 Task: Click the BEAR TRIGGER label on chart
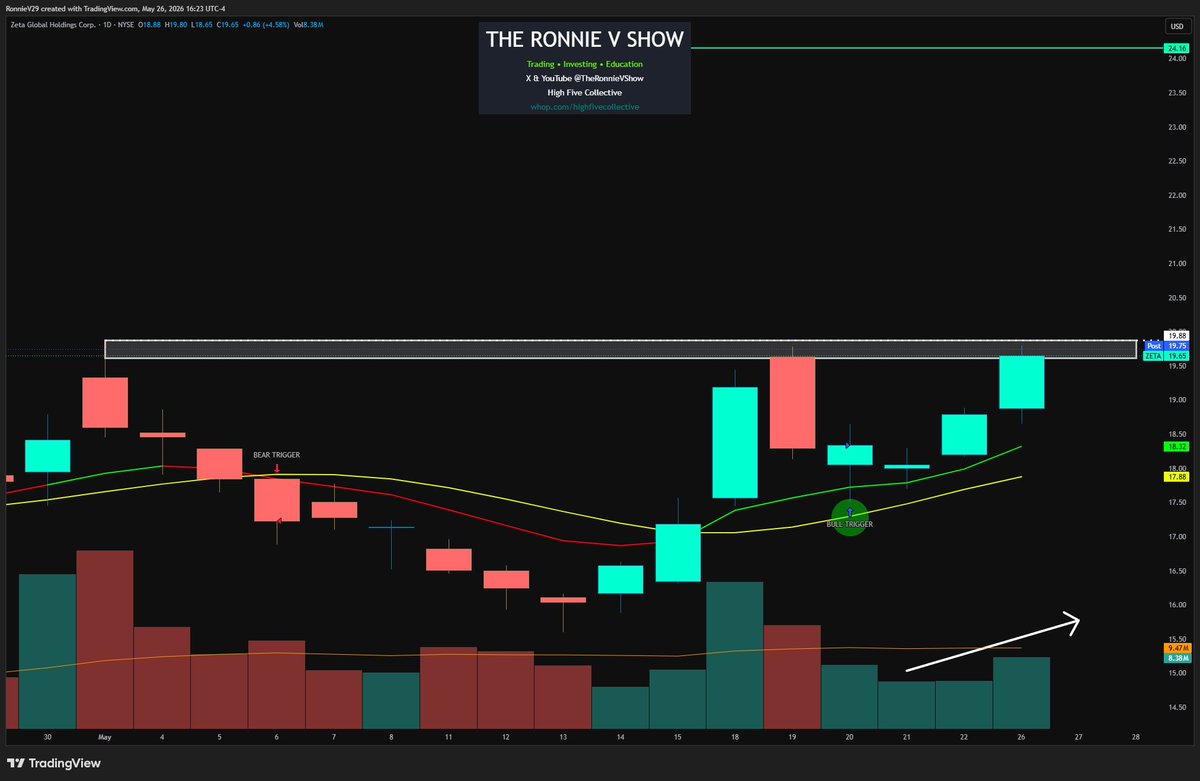(x=276, y=455)
